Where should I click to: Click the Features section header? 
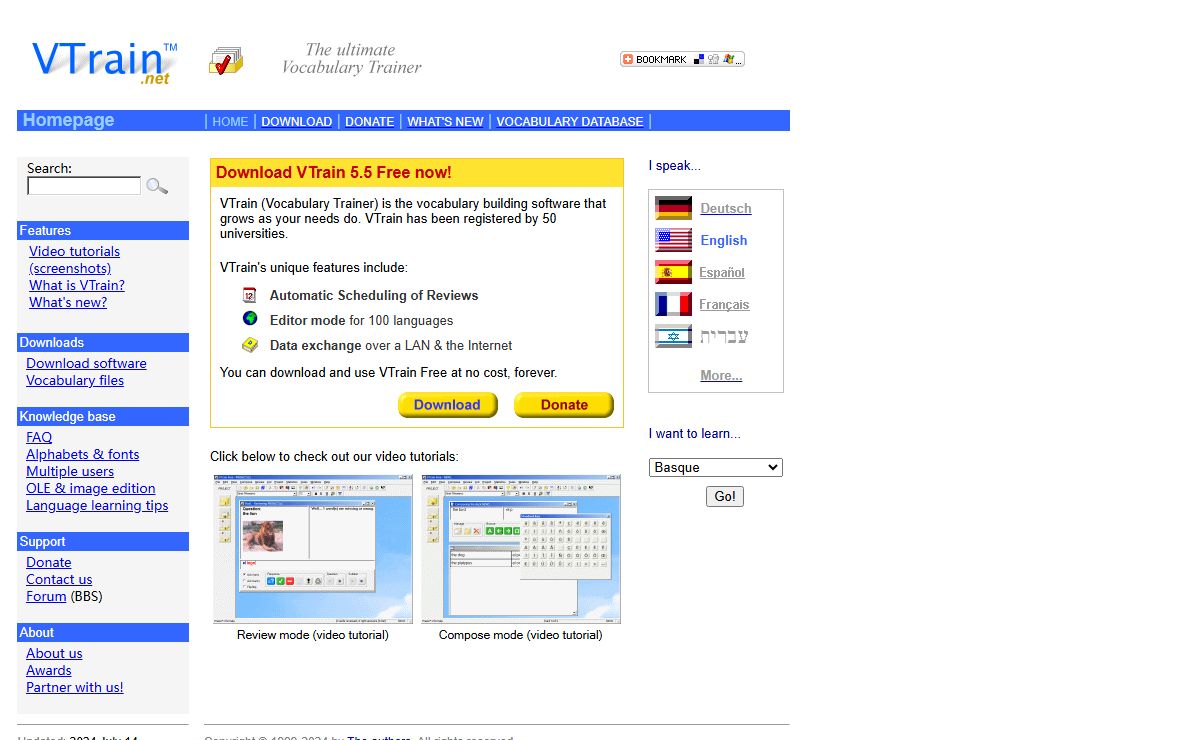(x=103, y=230)
